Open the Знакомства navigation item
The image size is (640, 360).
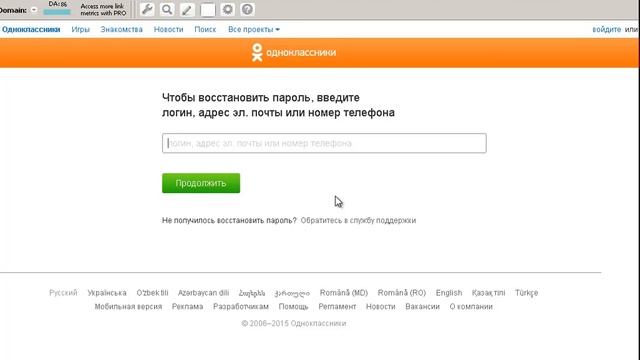tap(122, 29)
